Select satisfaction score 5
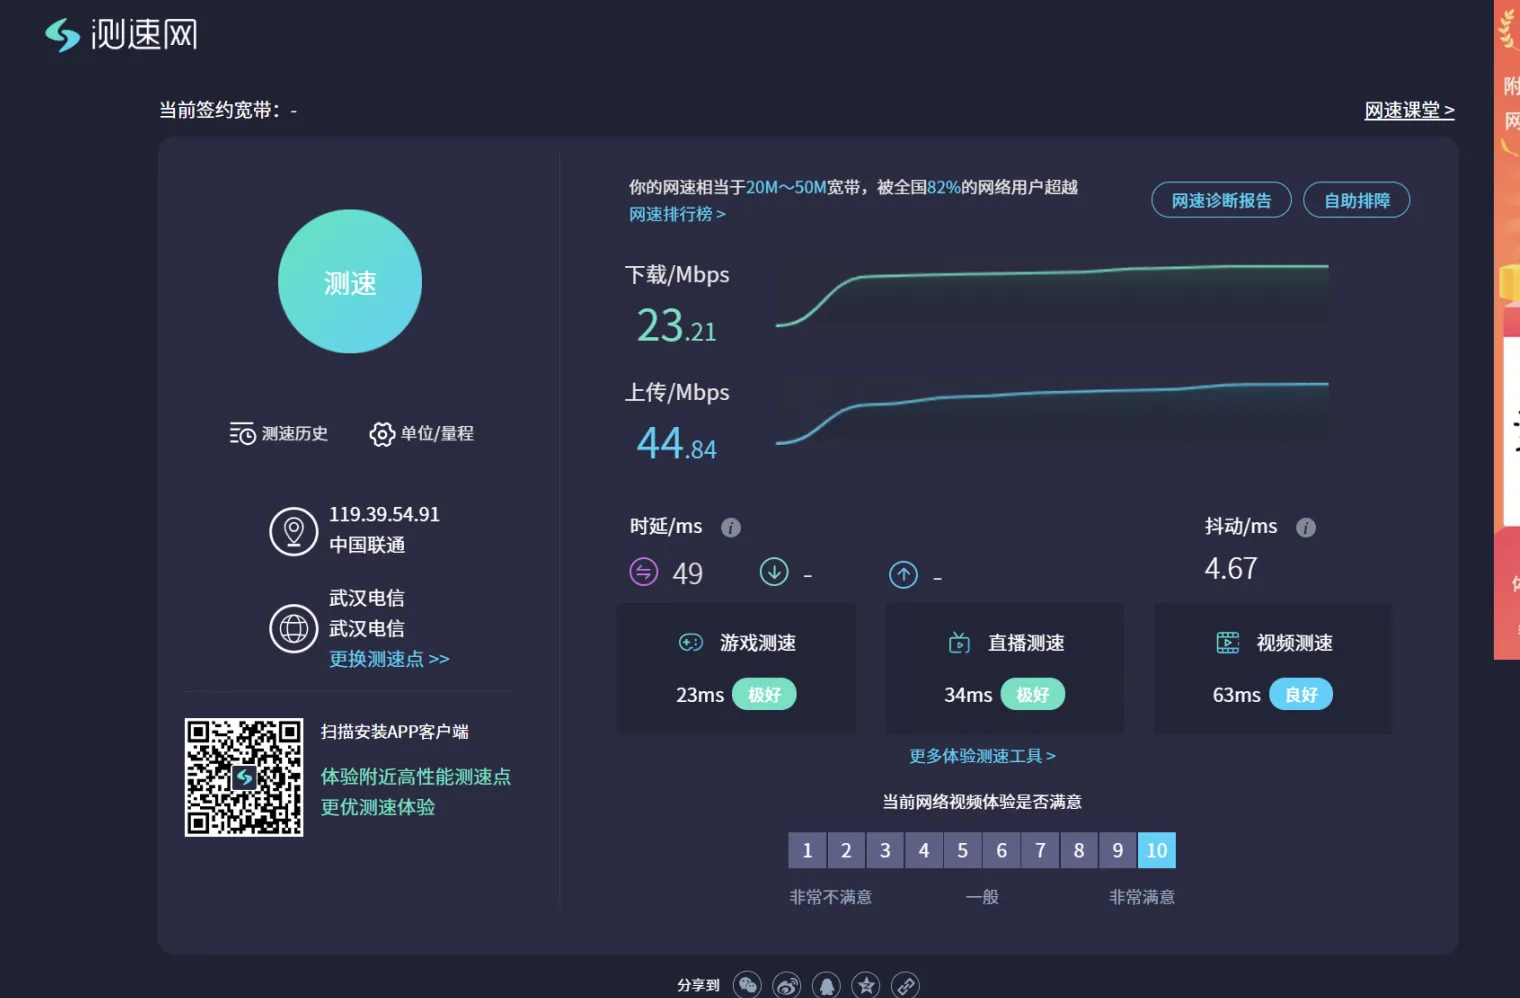The width and height of the screenshot is (1520, 998). 962,850
